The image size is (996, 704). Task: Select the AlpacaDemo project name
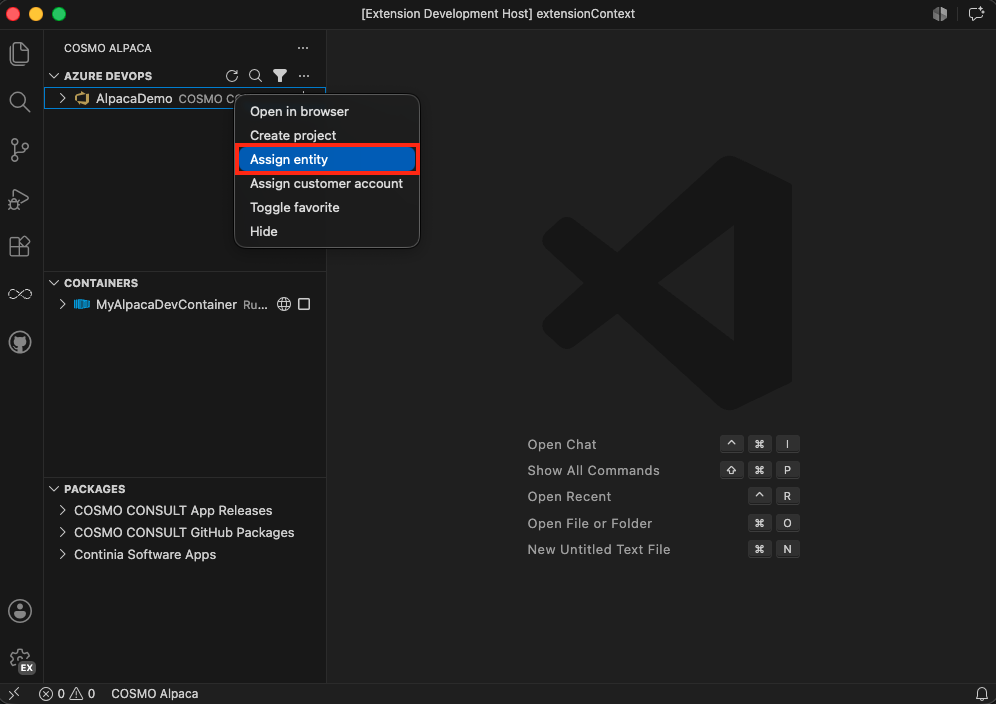click(x=134, y=98)
